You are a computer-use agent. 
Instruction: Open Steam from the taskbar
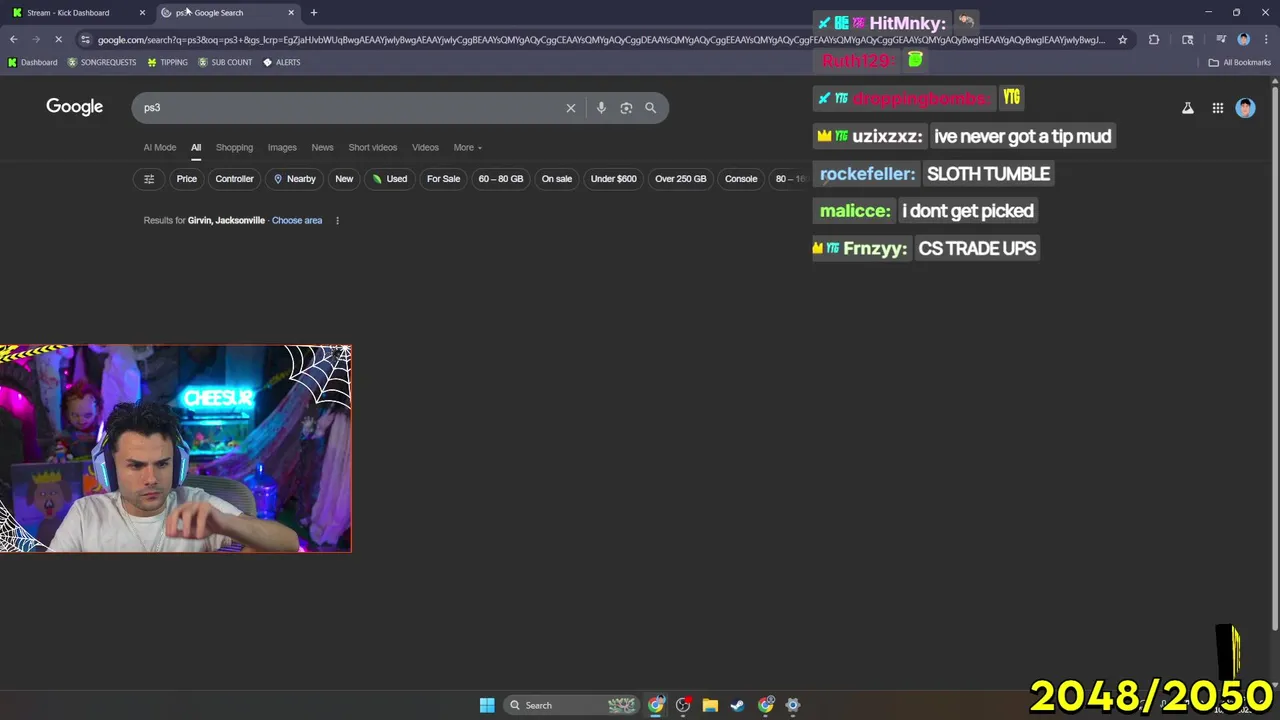tap(737, 705)
